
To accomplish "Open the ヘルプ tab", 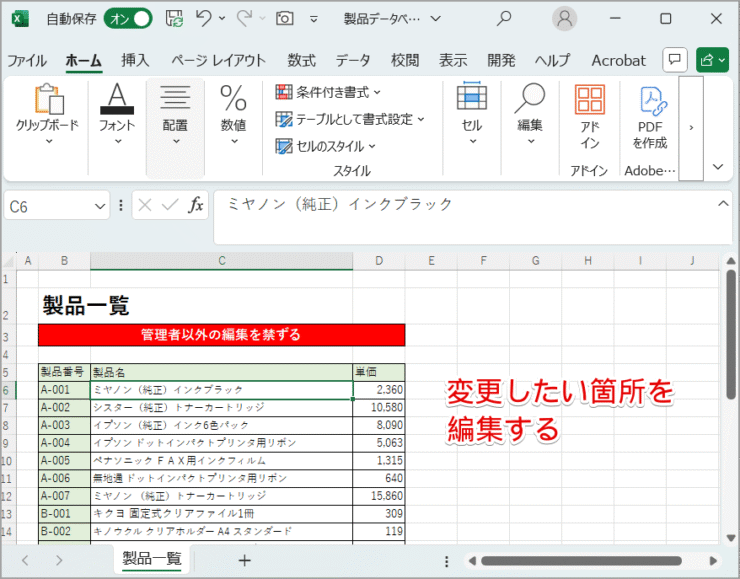I will 552,60.
